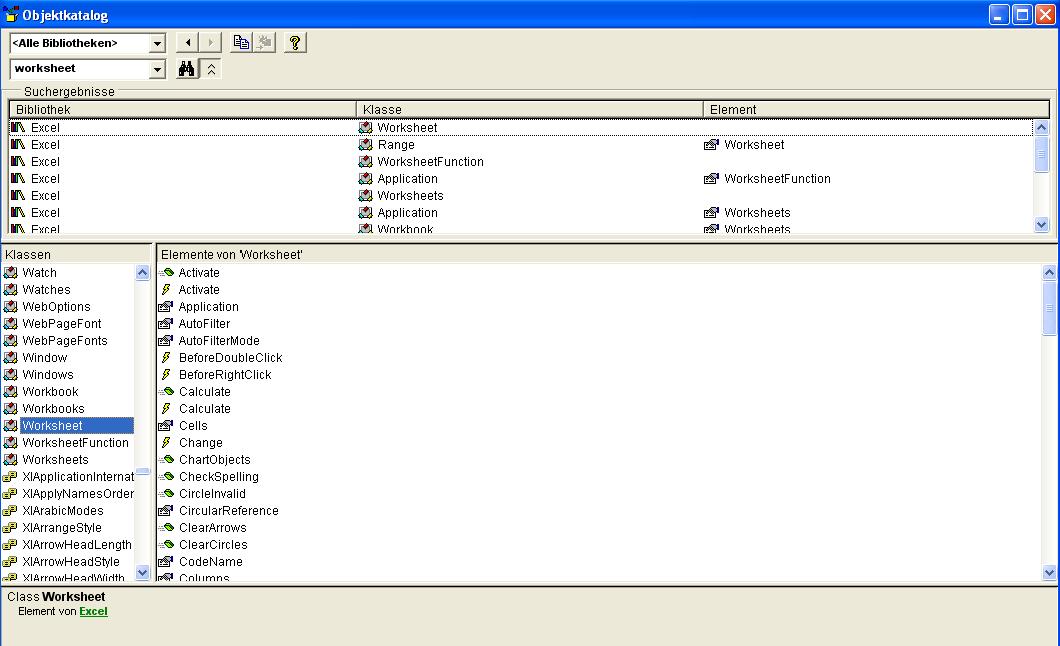Screen dimensions: 1060x646
Task: Sort results by the Element column header
Action: (x=876, y=109)
